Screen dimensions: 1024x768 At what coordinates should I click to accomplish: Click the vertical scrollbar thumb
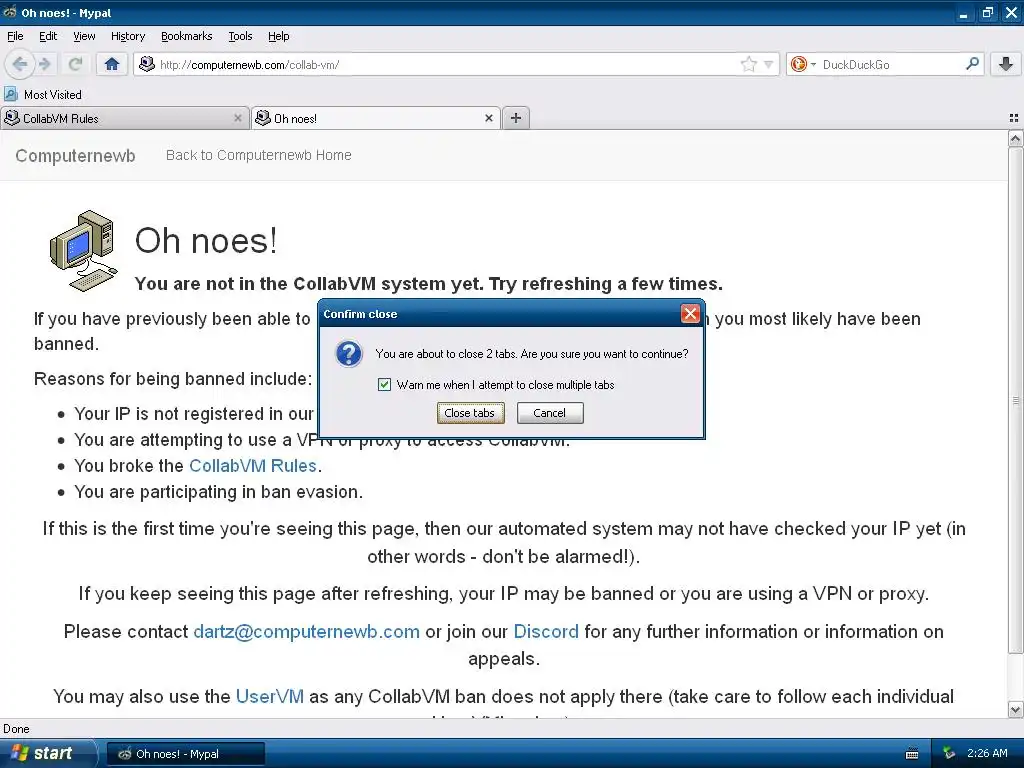(1015, 400)
